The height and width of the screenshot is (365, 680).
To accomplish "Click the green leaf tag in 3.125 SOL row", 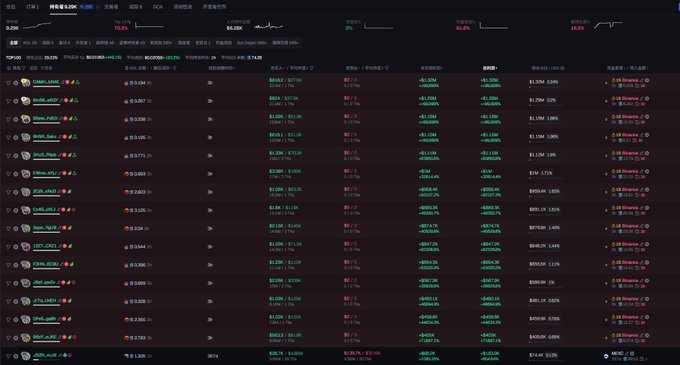I will [69, 209].
